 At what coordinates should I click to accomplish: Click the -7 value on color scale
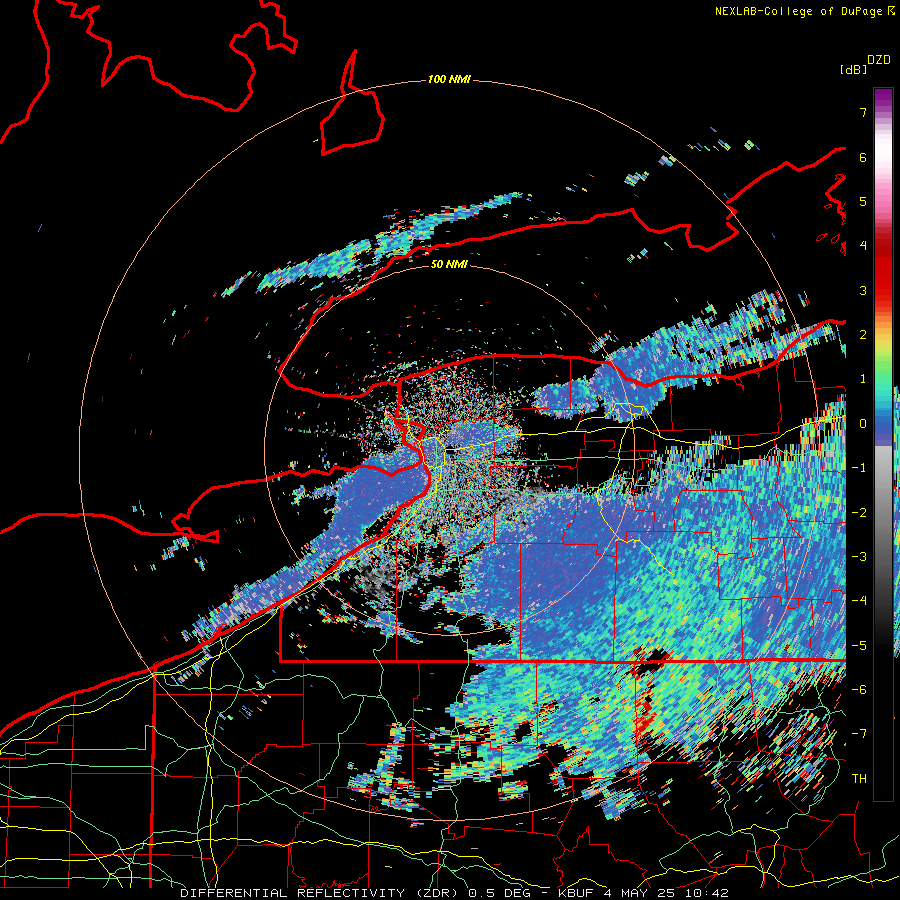859,734
